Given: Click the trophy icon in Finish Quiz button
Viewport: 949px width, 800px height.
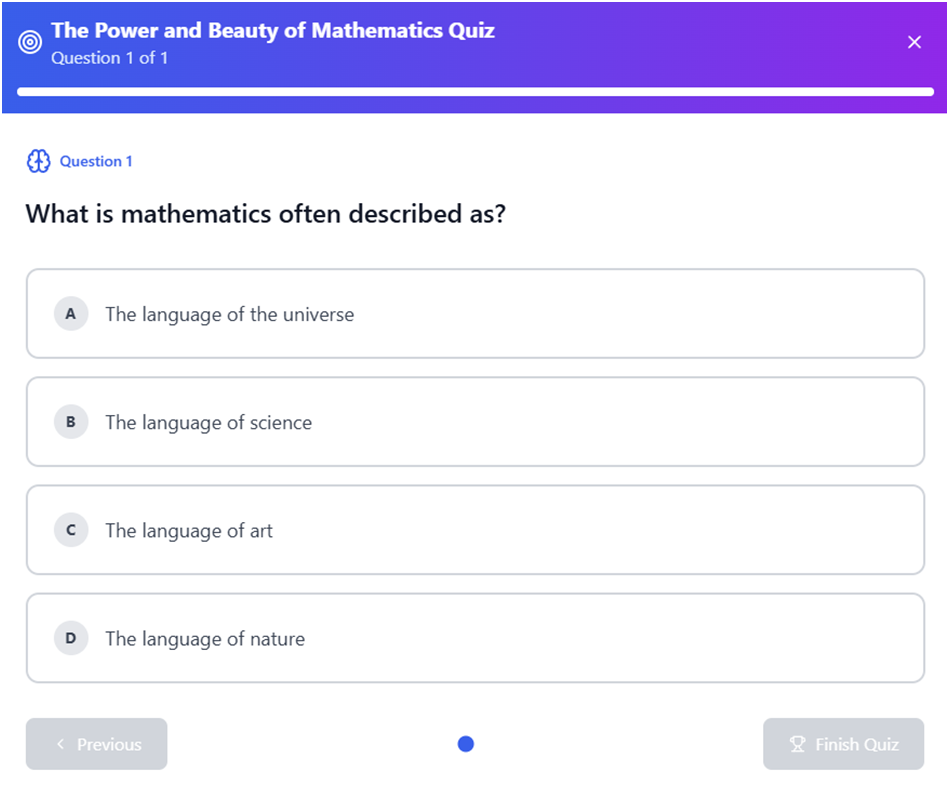Looking at the screenshot, I should pos(797,744).
